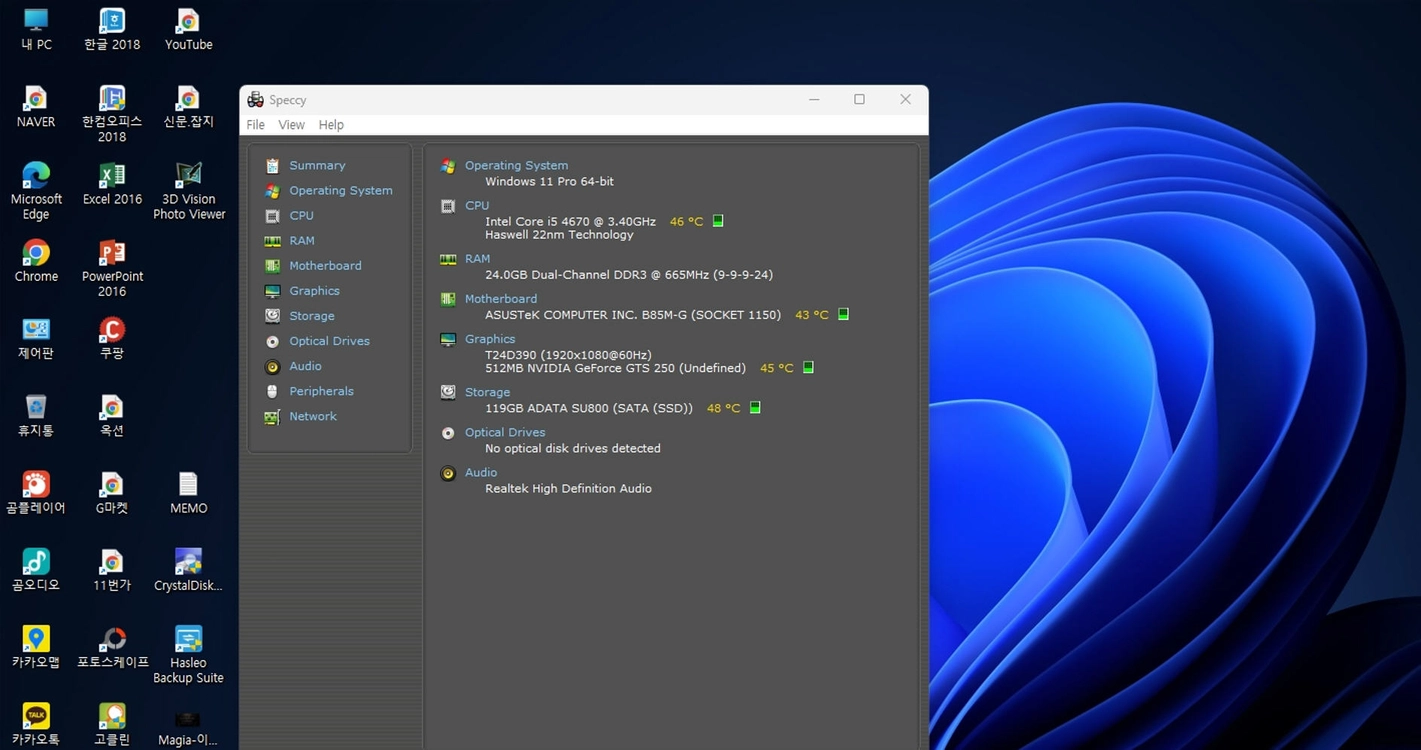This screenshot has height=750, width=1421.
Task: Open the RAM heading link in summary
Action: pyautogui.click(x=477, y=259)
